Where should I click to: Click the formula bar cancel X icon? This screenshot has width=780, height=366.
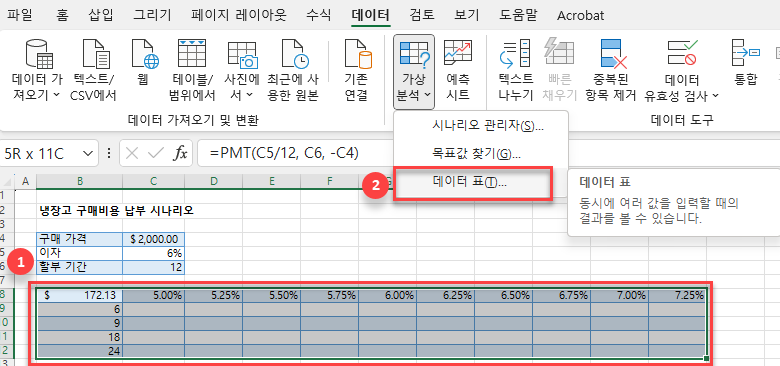[x=132, y=154]
